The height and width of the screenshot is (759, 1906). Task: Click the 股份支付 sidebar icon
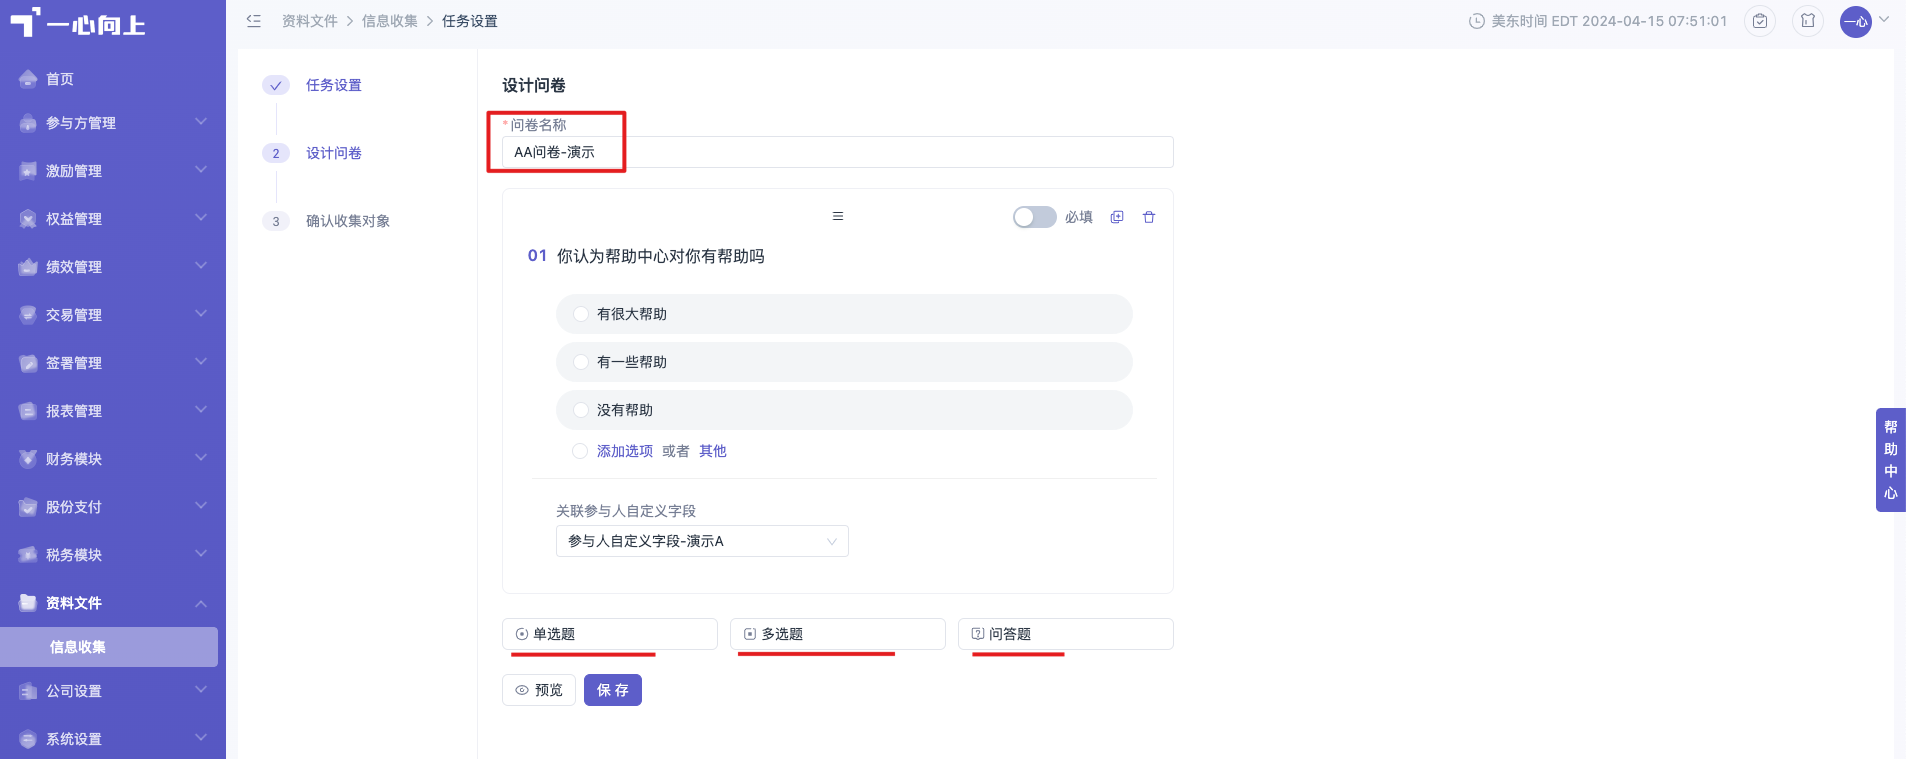pos(28,507)
